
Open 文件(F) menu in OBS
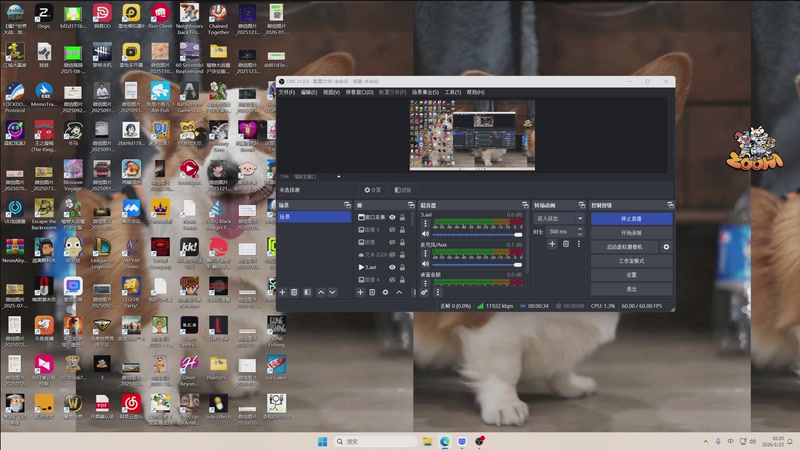(x=287, y=92)
